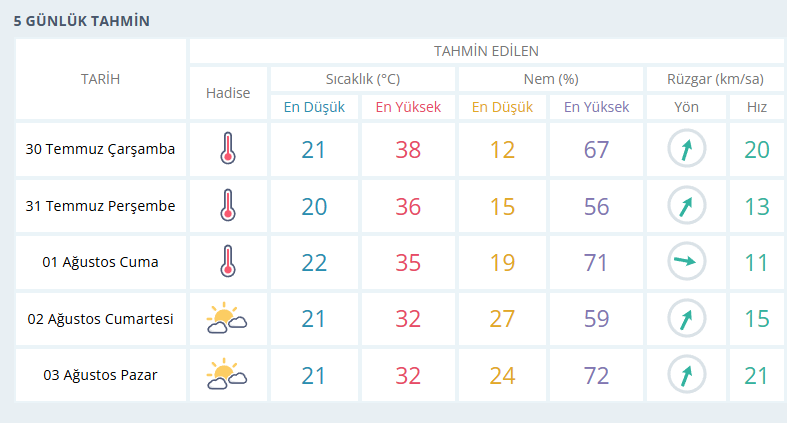Viewport: 787px width, 423px height.
Task: Click the thermometer icon for 01 Ağustos Cuma
Action: [228, 261]
